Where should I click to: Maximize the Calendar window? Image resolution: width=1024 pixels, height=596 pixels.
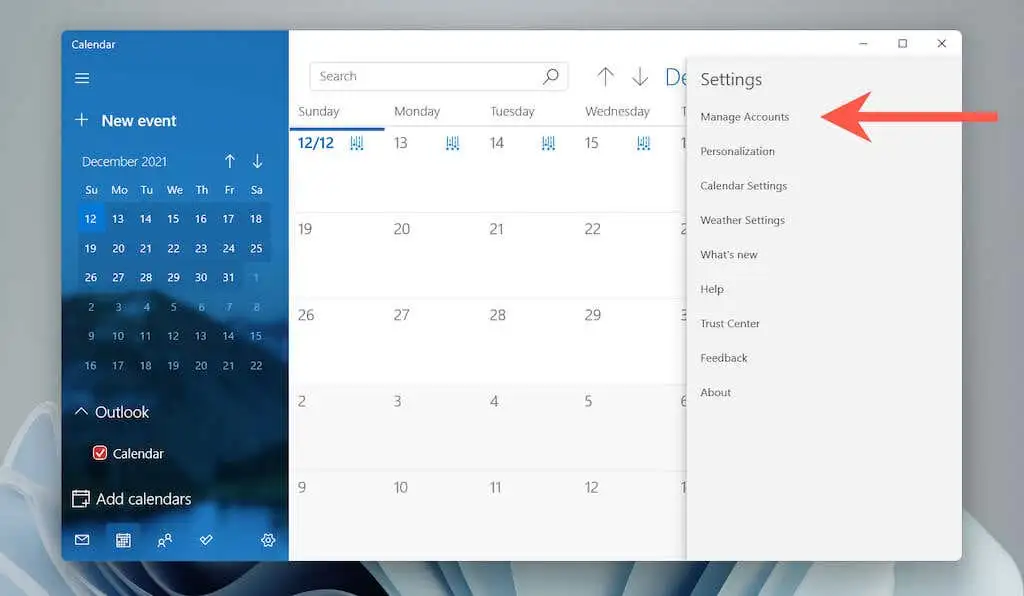point(903,44)
